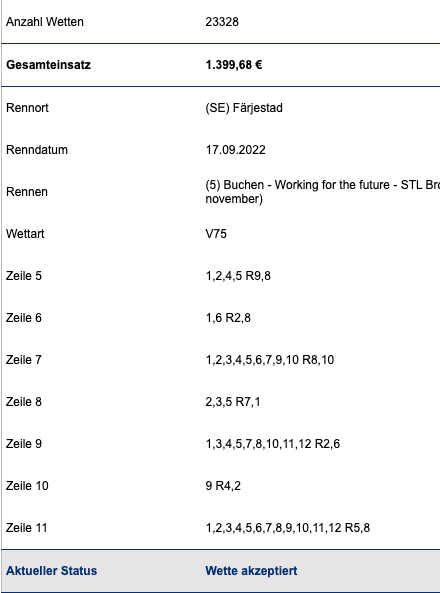440x593 pixels.
Task: Select the Gesamteinsatz amount 1.399,68 €
Action: click(x=233, y=65)
